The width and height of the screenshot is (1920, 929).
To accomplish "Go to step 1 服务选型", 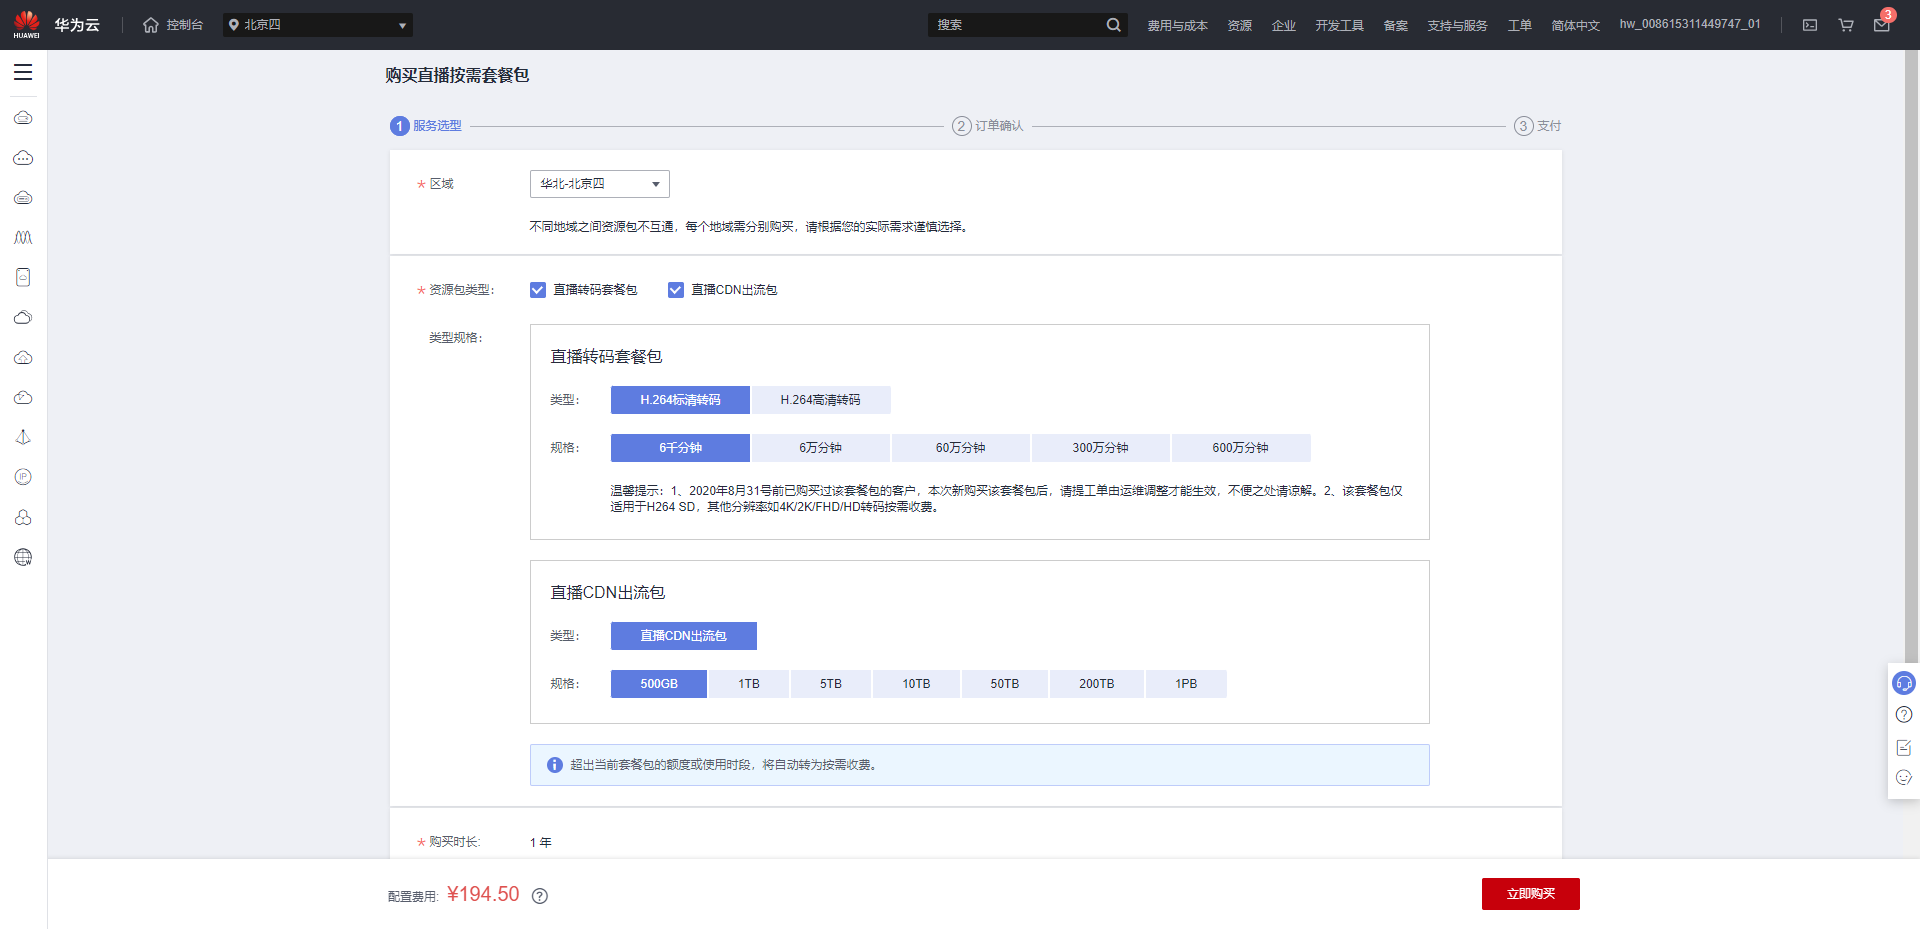I will 426,126.
